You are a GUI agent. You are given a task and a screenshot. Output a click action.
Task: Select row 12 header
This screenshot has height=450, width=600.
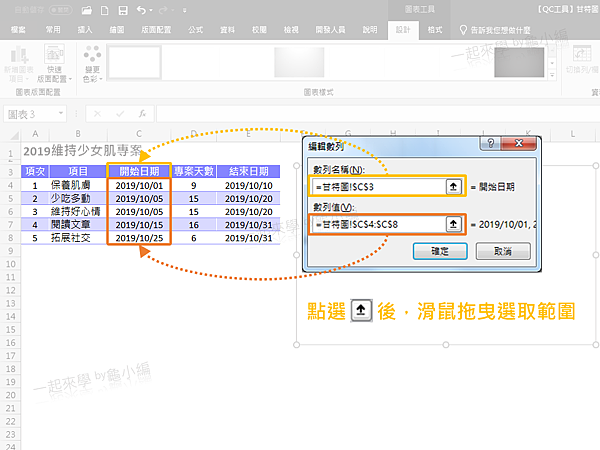[x=10, y=290]
